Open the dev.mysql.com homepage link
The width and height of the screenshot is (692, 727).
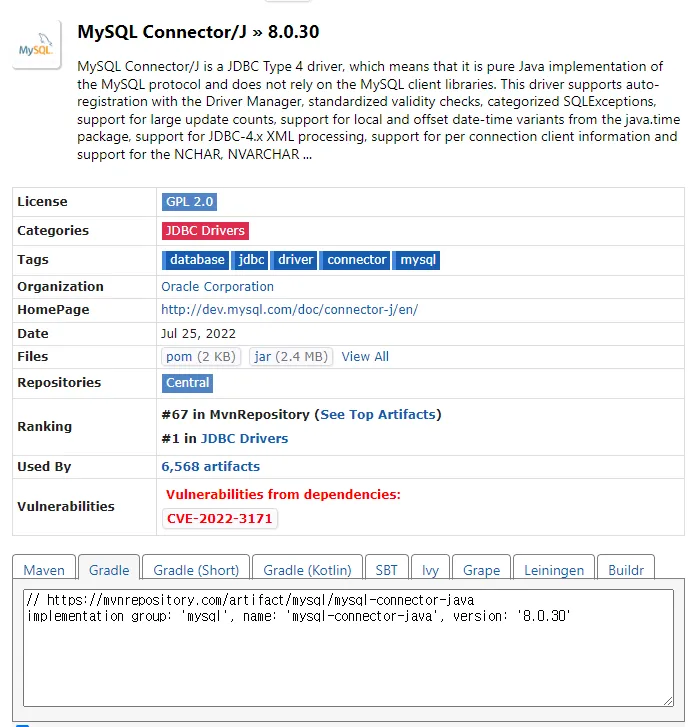[289, 309]
